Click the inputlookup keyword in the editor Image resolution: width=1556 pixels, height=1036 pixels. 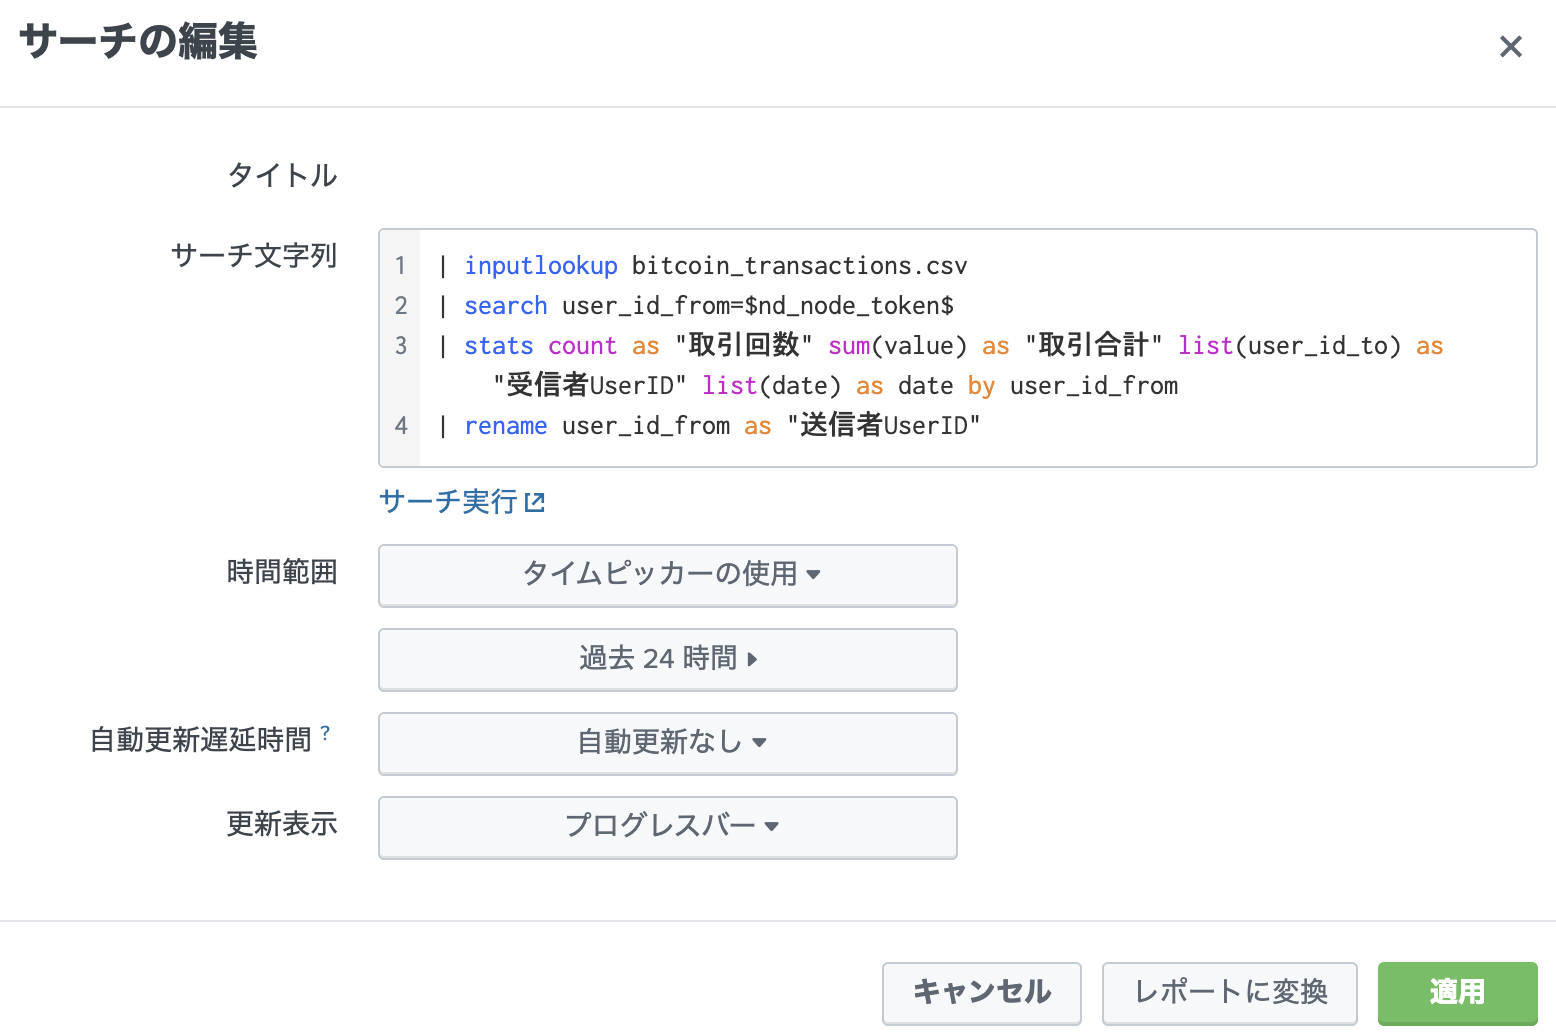pyautogui.click(x=540, y=266)
